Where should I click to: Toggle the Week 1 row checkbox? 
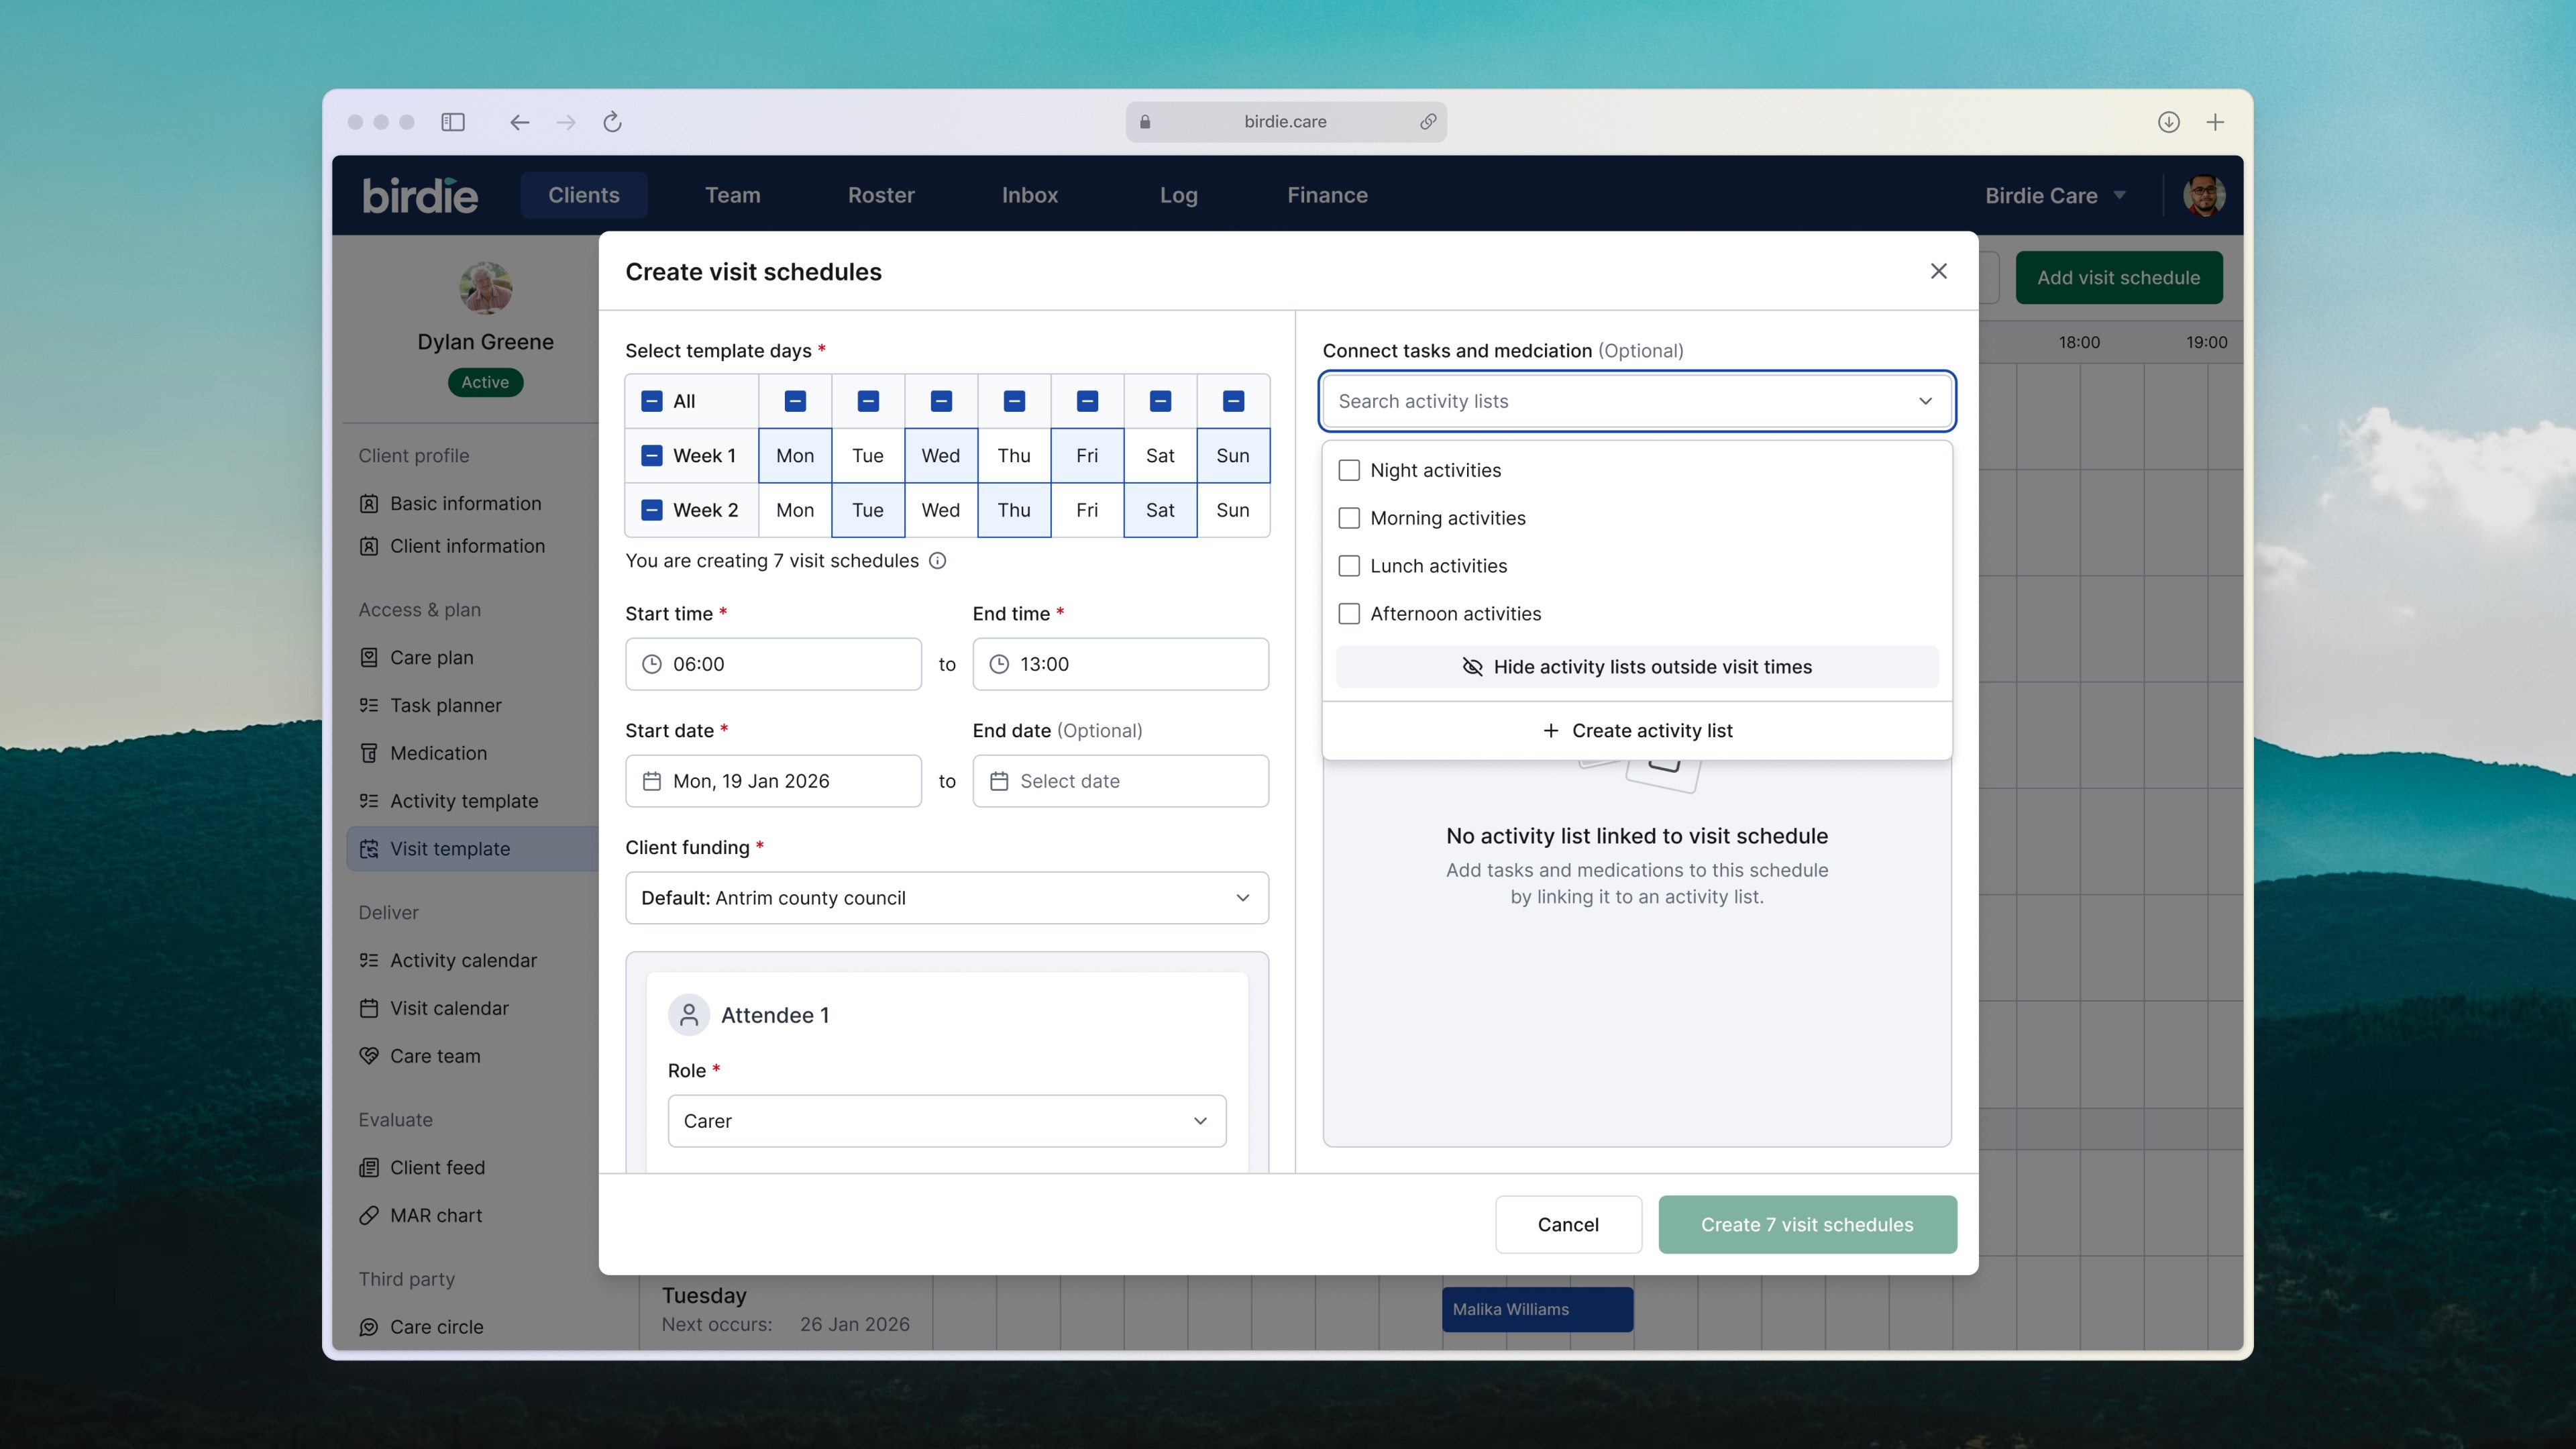tap(652, 456)
